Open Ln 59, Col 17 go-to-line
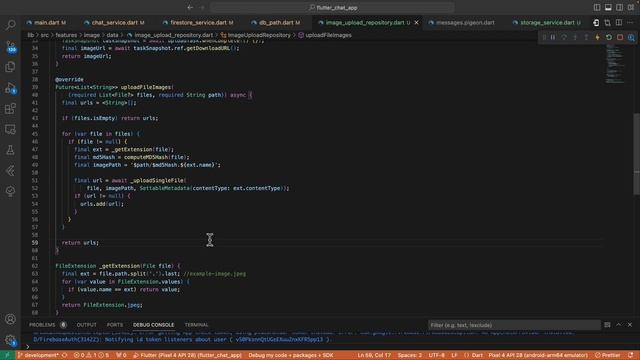 point(374,355)
